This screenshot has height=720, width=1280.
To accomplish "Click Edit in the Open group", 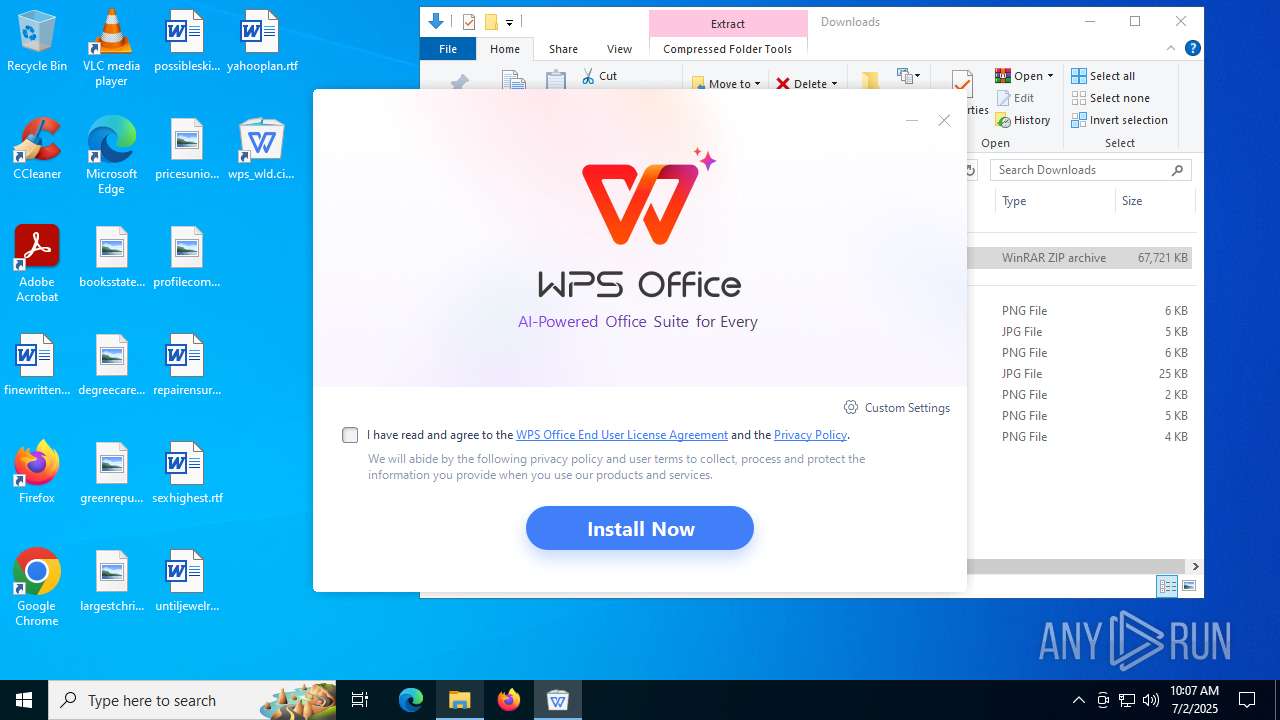I will coord(1014,98).
